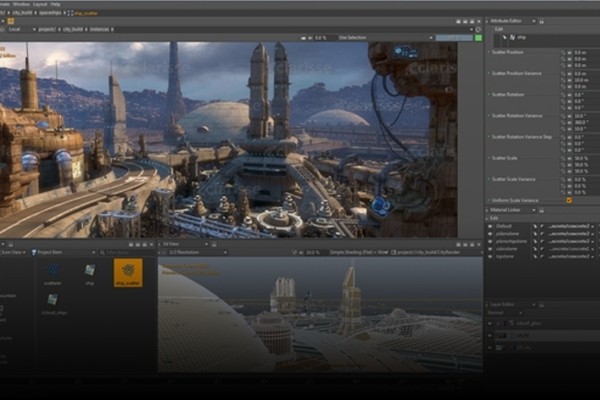Toggle the Material Linker lock icon
This screenshot has height=400, width=600.
click(541, 210)
